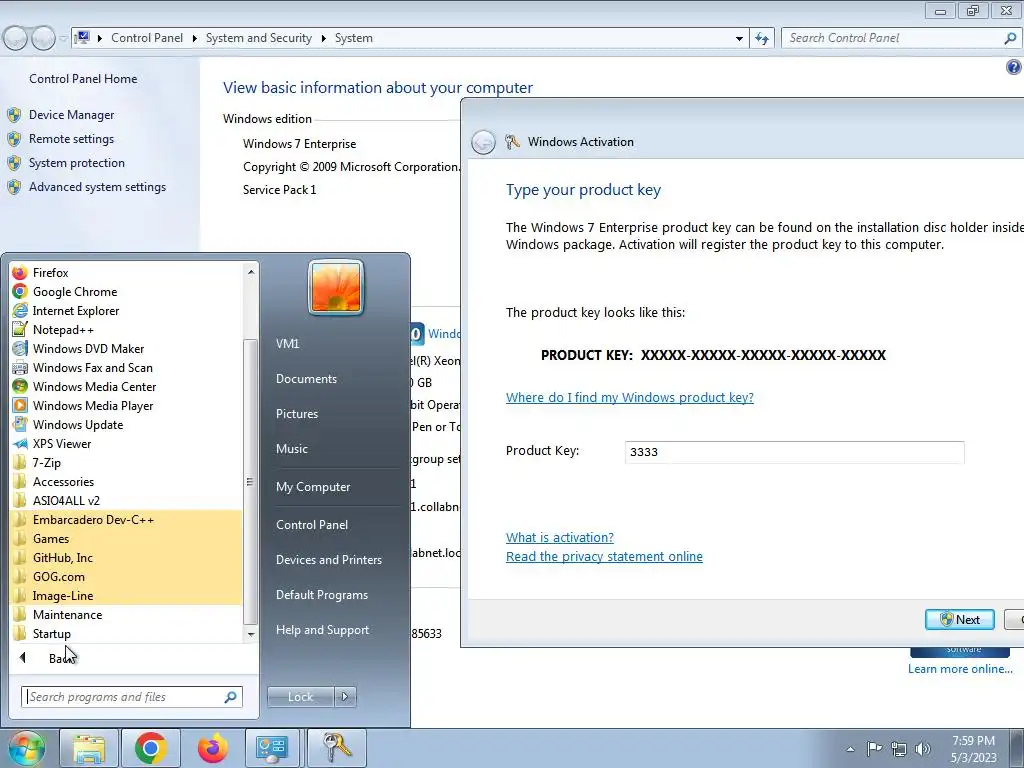
Task: Expand the Games folder
Action: 50,539
